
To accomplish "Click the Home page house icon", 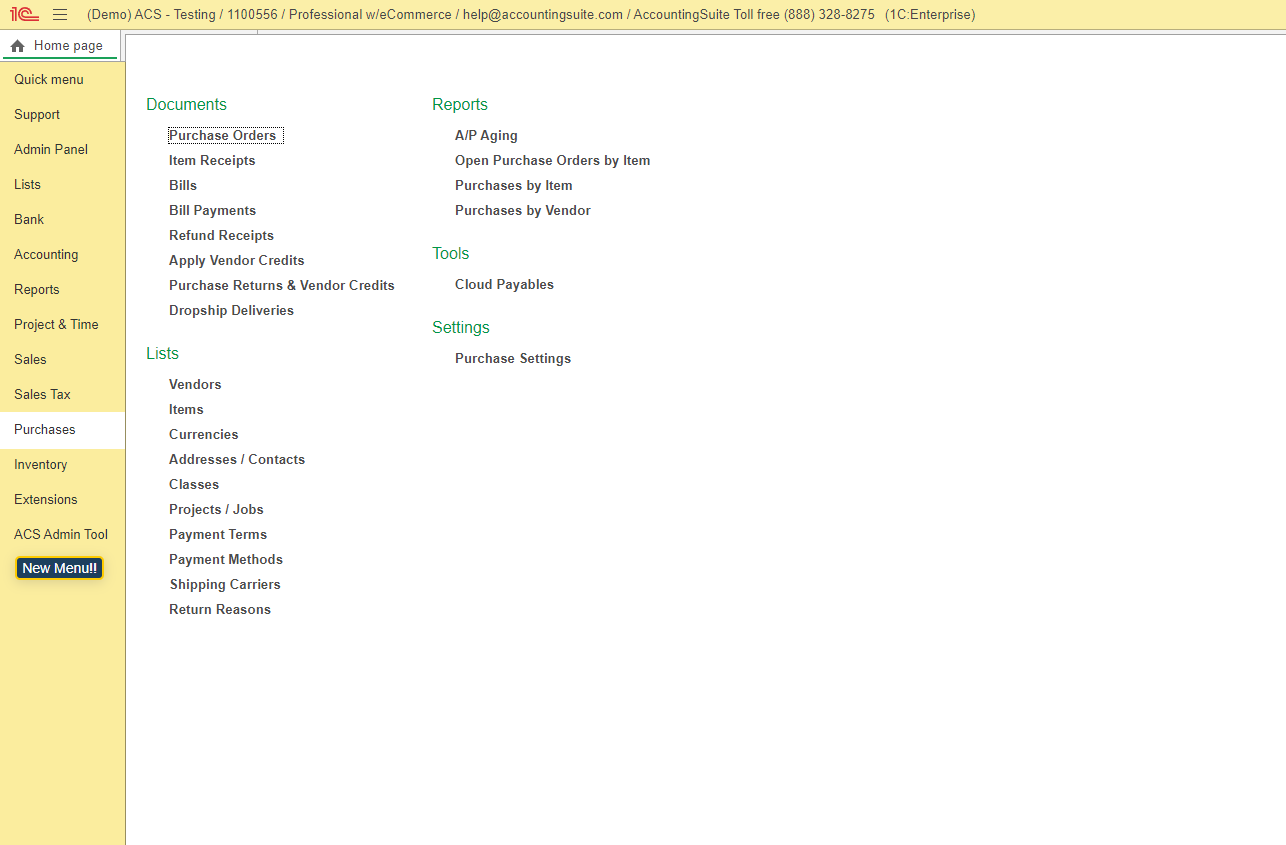I will pyautogui.click(x=18, y=46).
